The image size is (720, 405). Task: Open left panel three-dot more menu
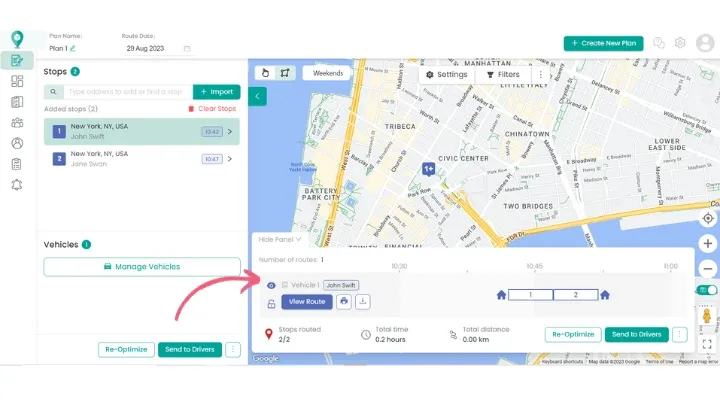(233, 349)
